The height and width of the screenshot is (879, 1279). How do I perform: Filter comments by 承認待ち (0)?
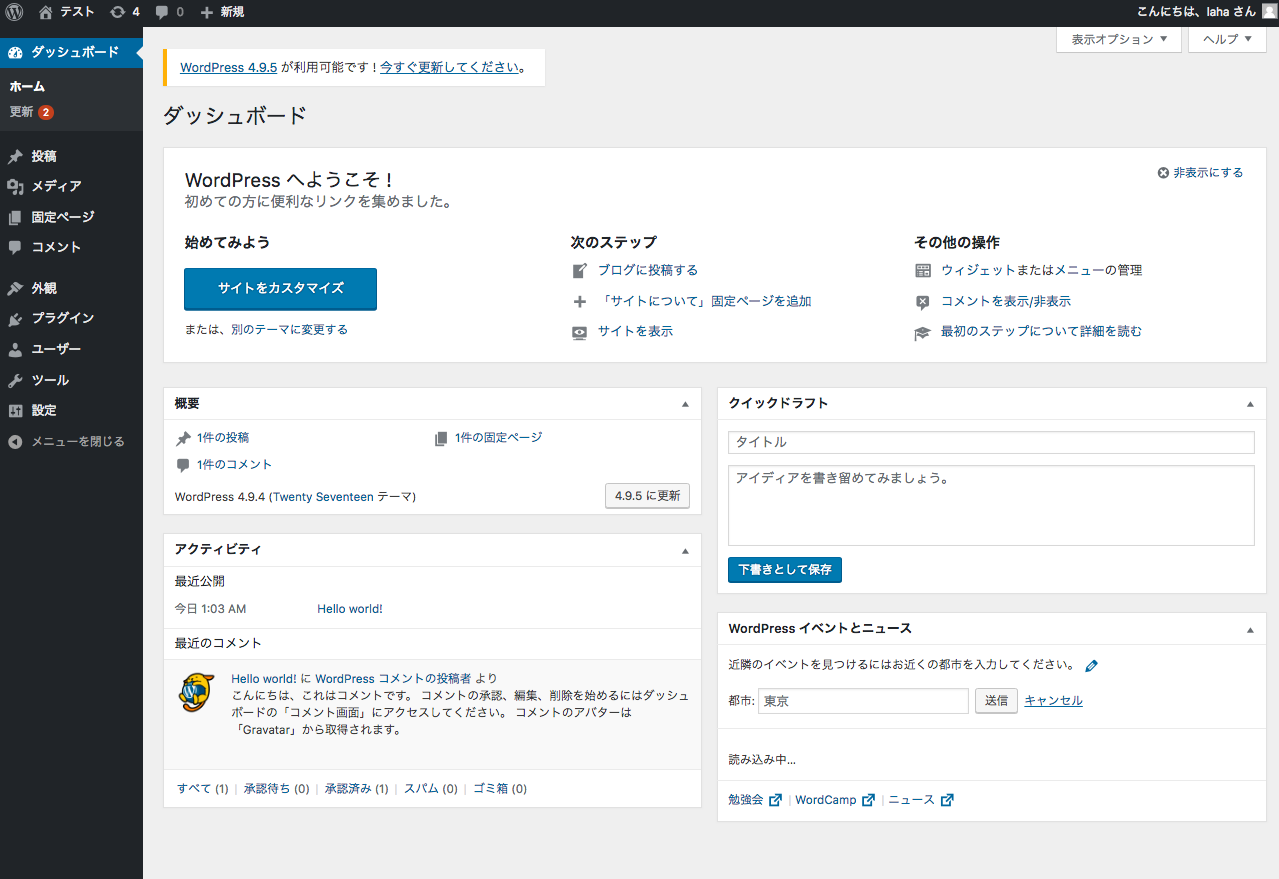coord(277,789)
